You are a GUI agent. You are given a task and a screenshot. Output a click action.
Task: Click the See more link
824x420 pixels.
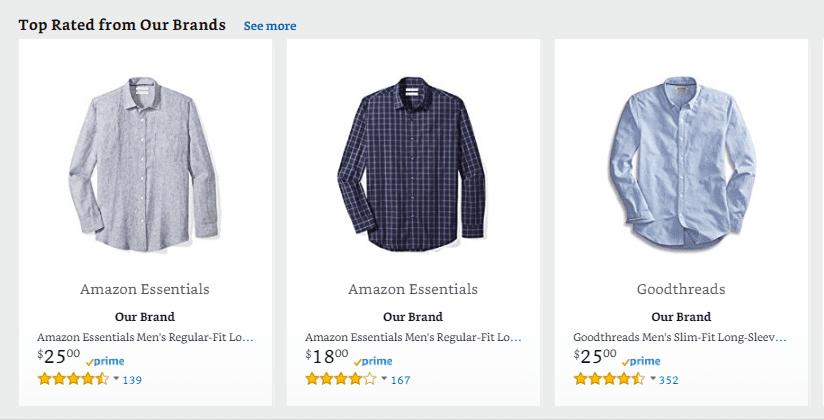pyautogui.click(x=270, y=26)
